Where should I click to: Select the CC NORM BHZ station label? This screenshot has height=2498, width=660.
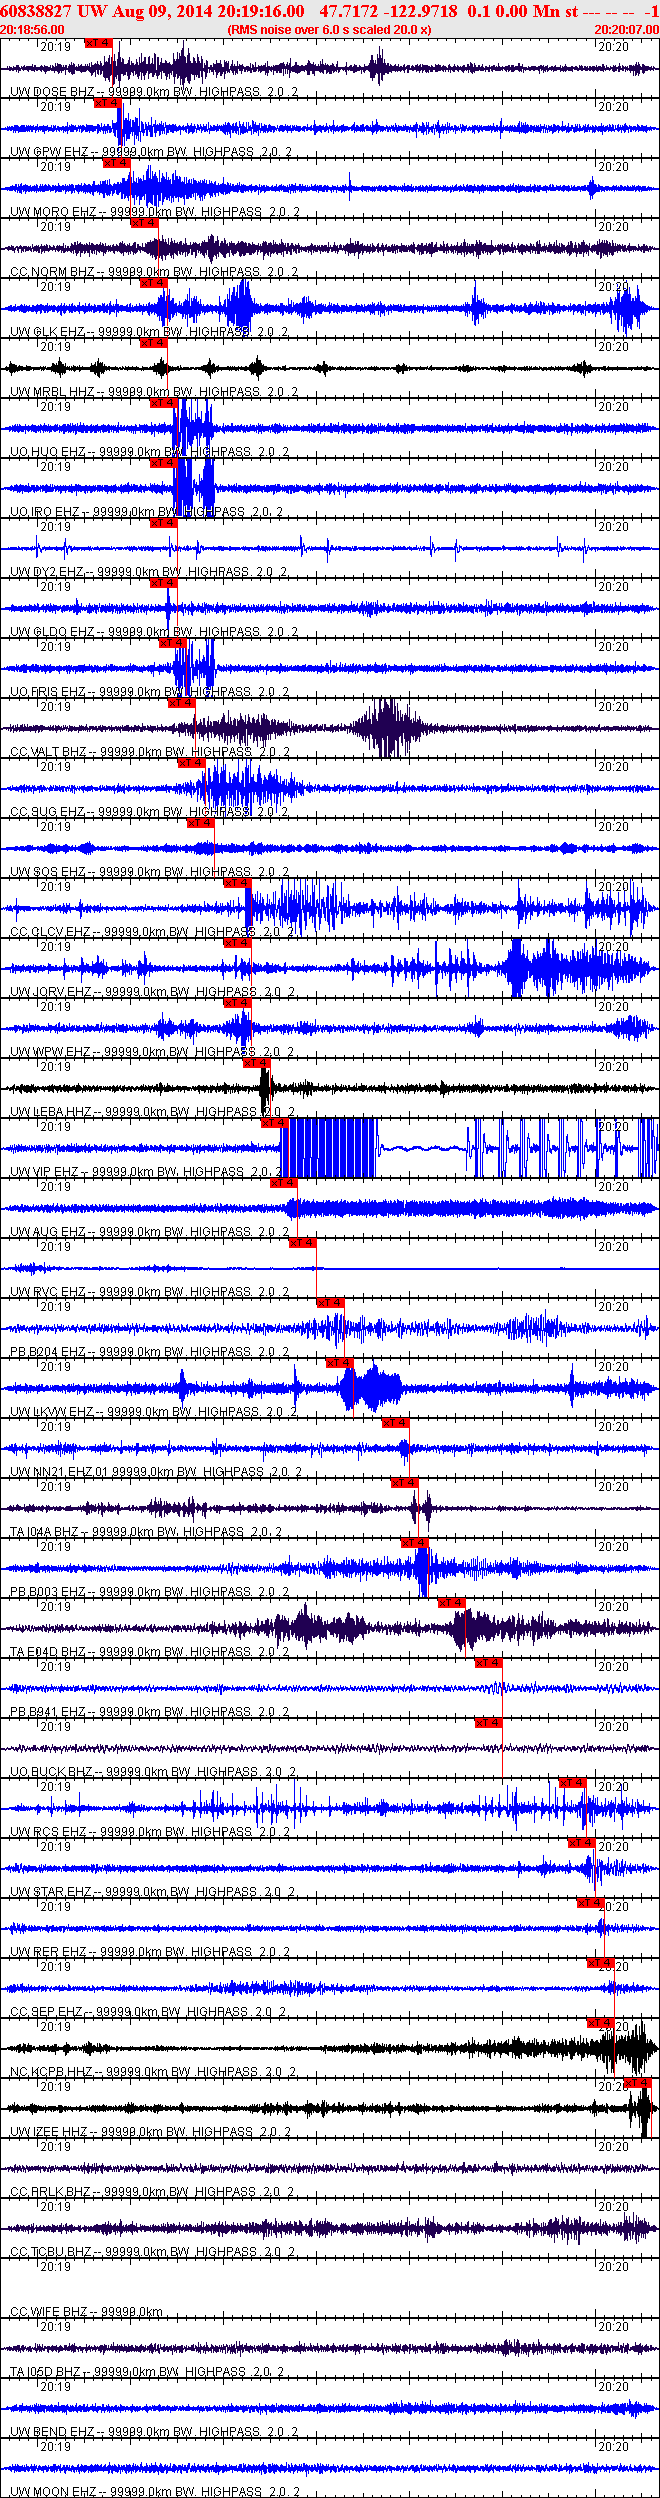(52, 272)
